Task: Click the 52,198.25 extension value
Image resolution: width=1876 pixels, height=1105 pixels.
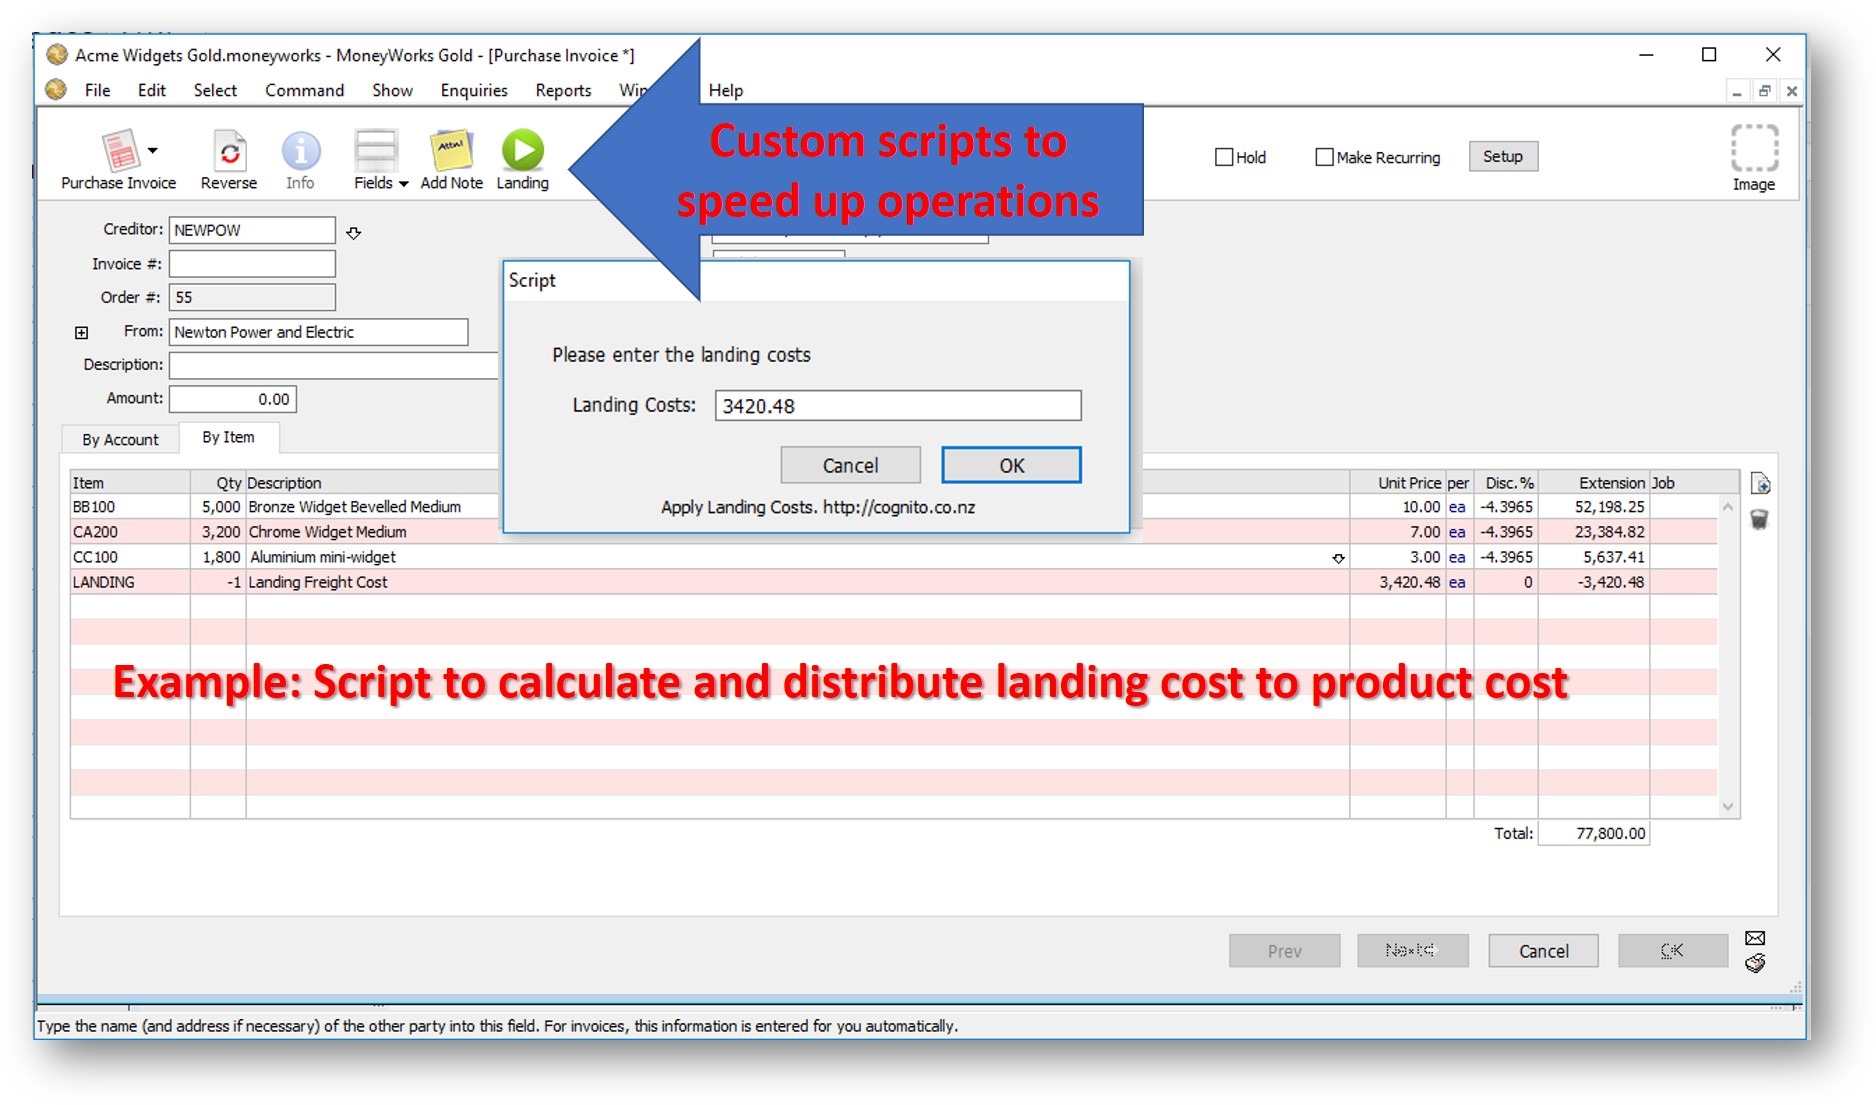Action: tap(1609, 507)
